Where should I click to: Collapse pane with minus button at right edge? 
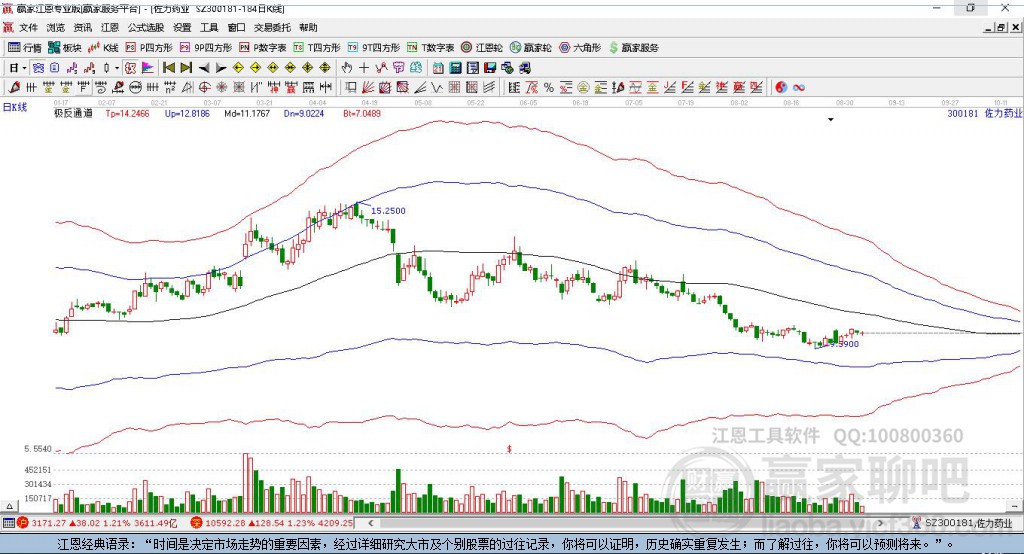1014,506
